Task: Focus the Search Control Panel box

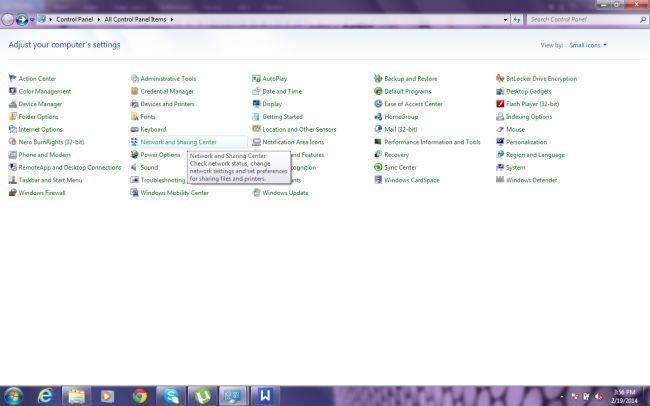Action: point(587,19)
